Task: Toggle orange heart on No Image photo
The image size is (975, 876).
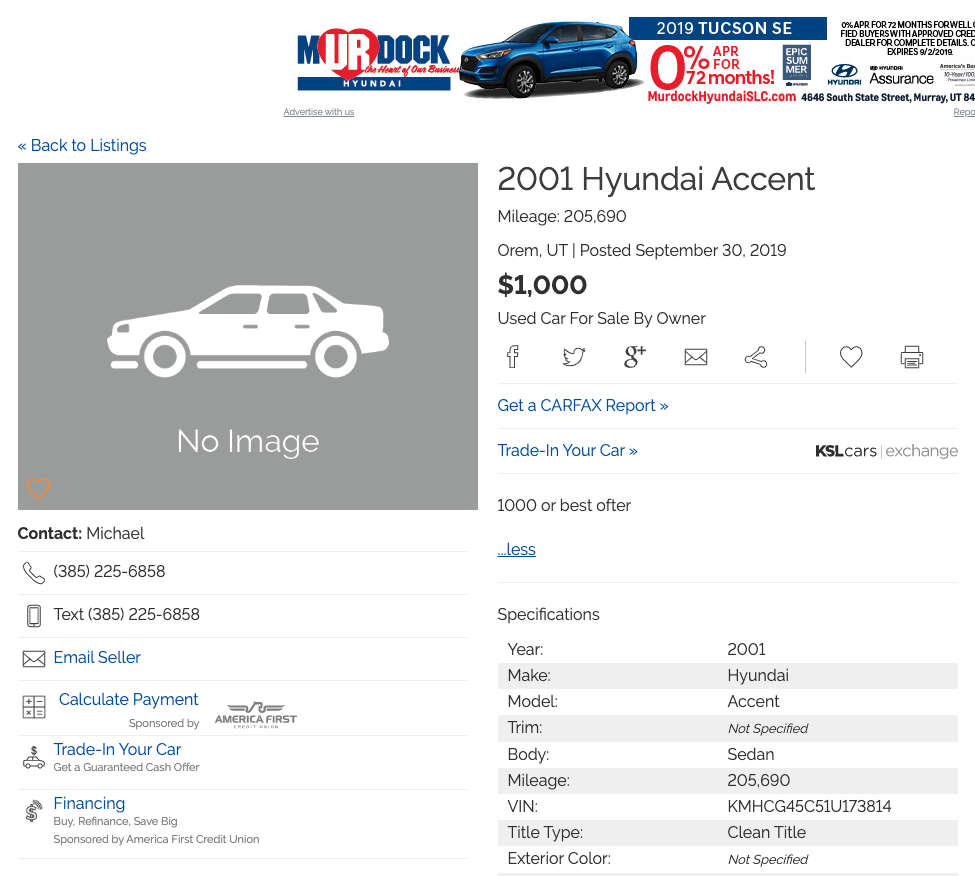Action: (x=38, y=488)
